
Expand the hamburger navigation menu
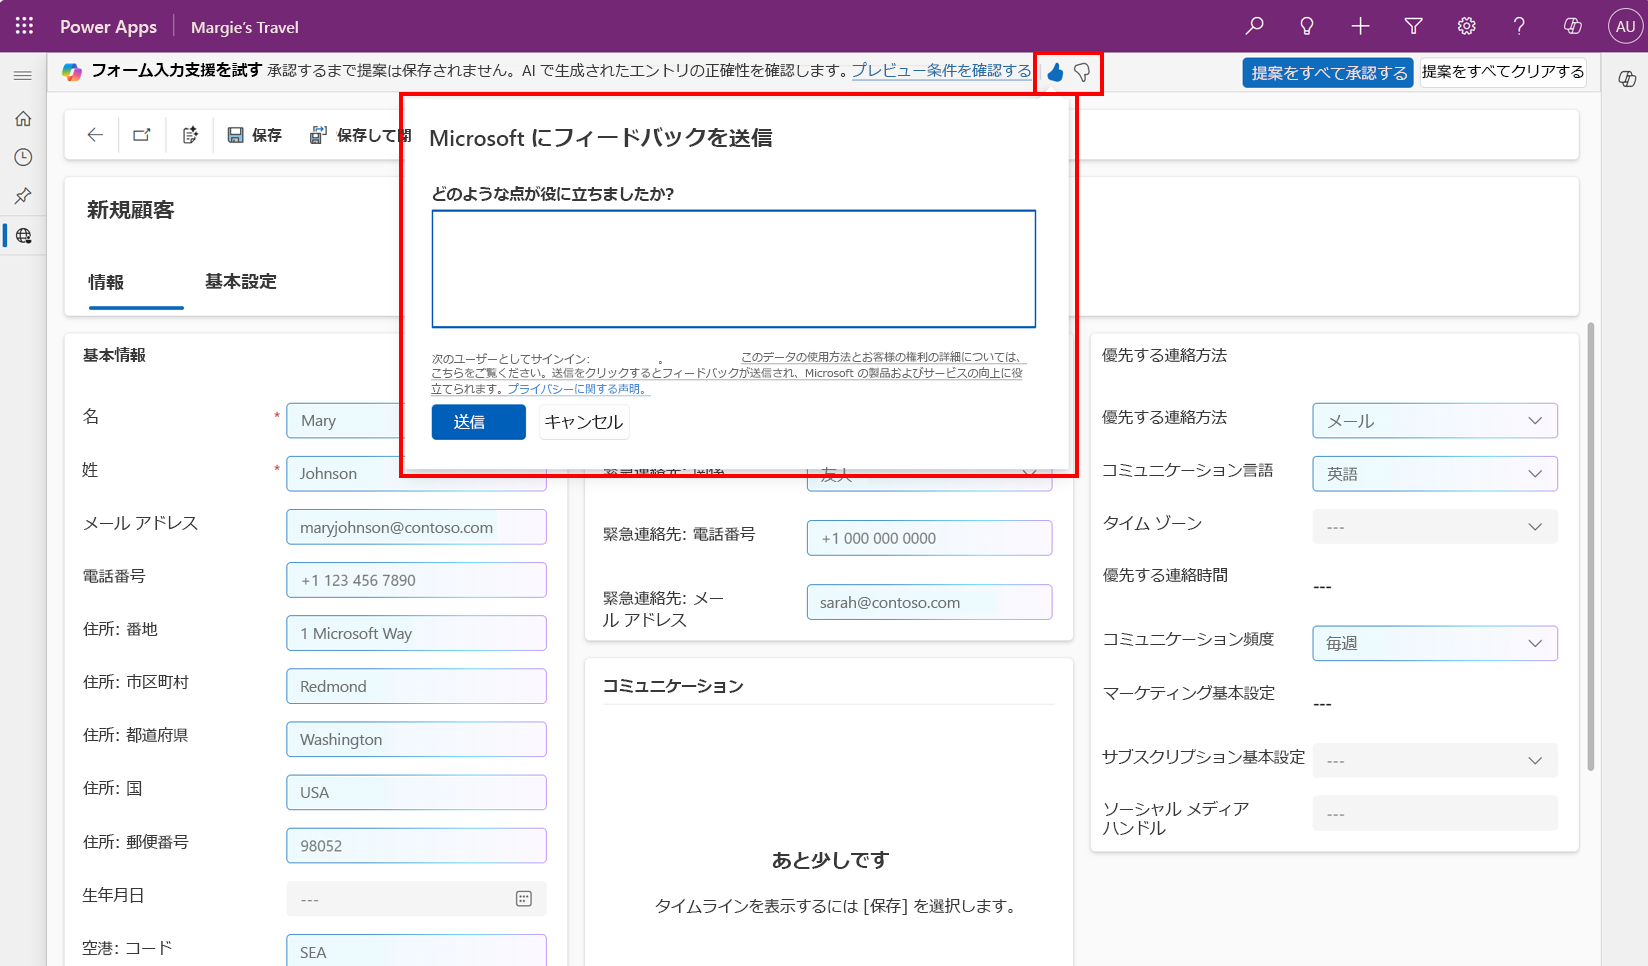click(x=23, y=76)
